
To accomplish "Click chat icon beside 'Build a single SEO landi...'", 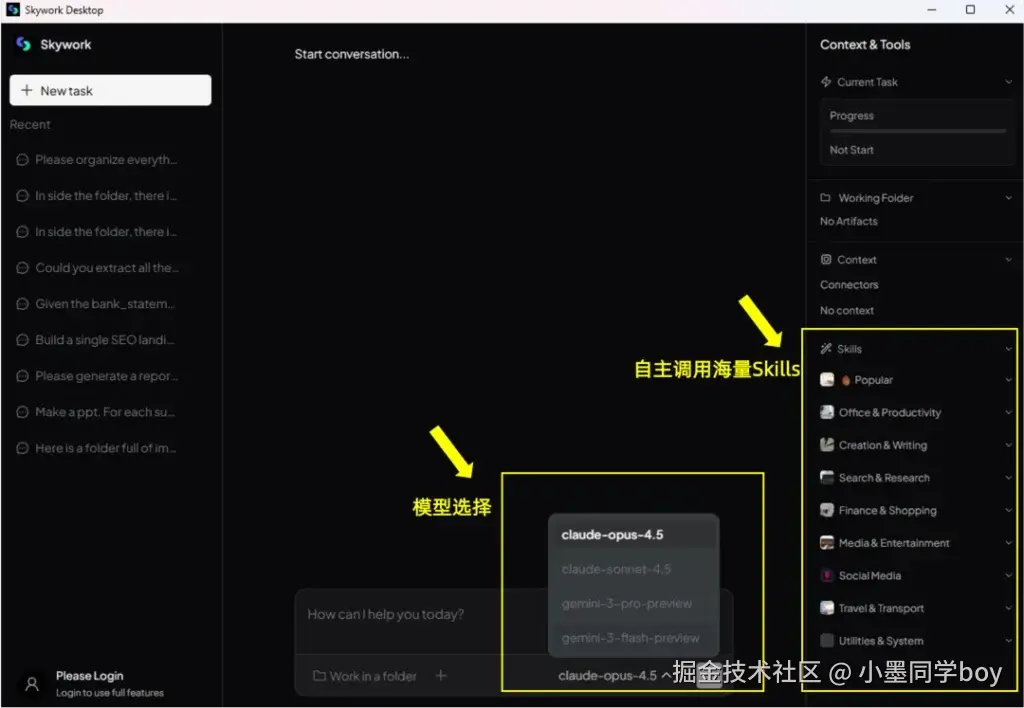I will [22, 340].
